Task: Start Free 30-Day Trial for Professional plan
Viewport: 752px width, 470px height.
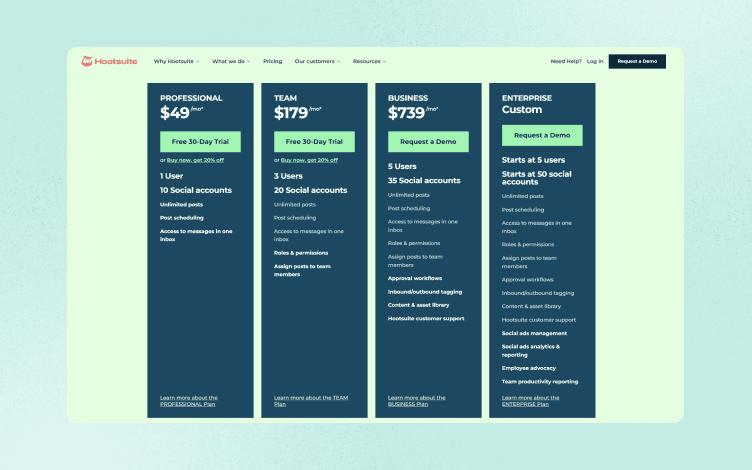Action: [x=200, y=141]
